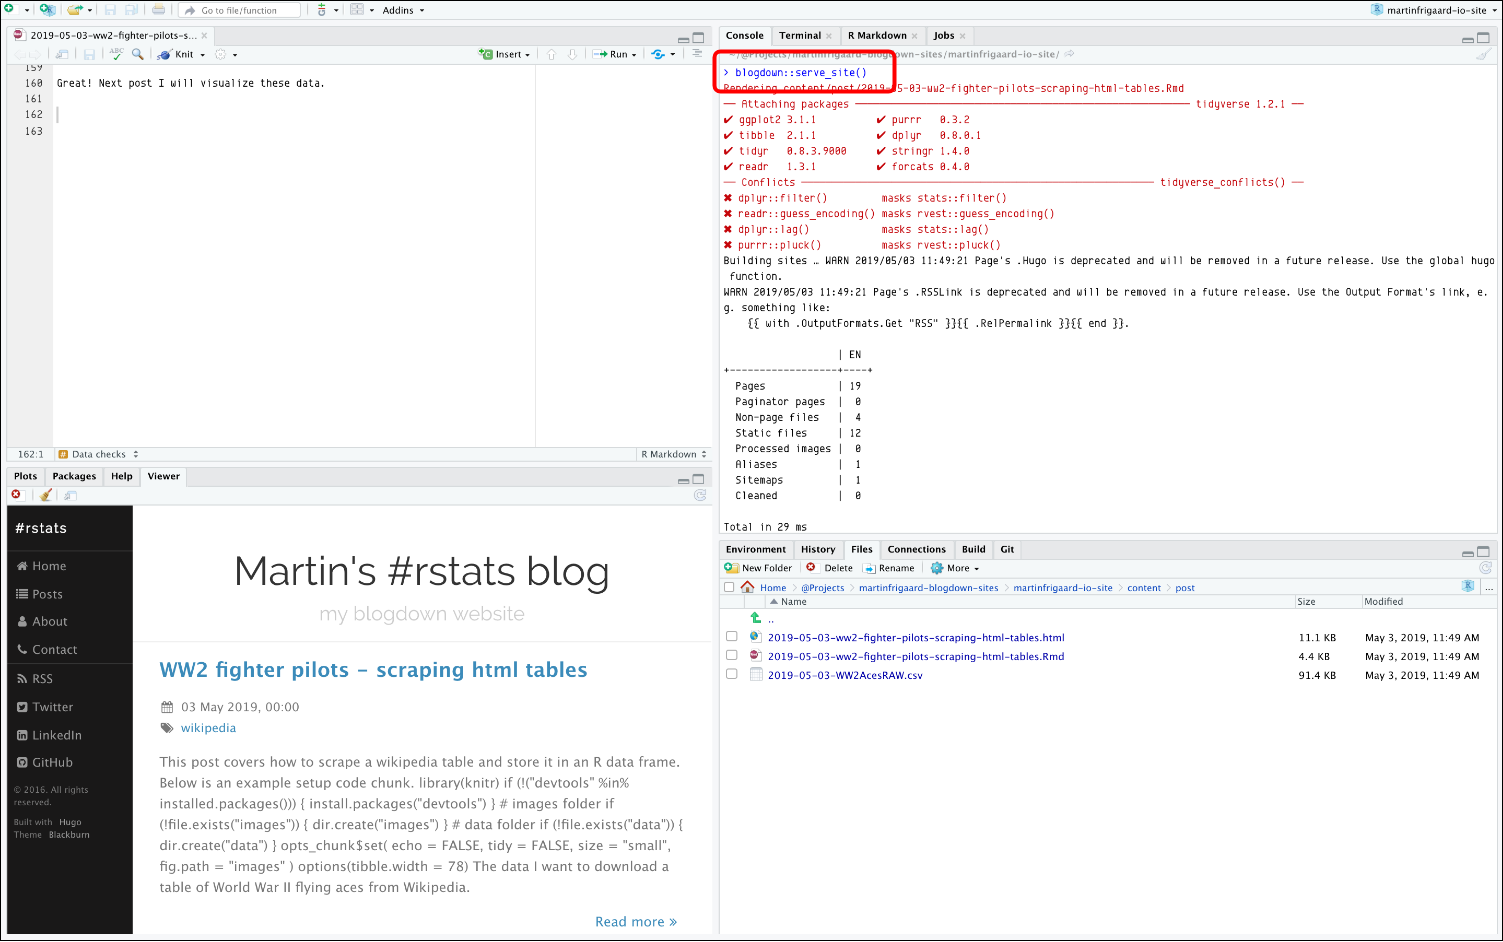The height and width of the screenshot is (942, 1503).
Task: Open the Terminal tab
Action: pos(802,35)
